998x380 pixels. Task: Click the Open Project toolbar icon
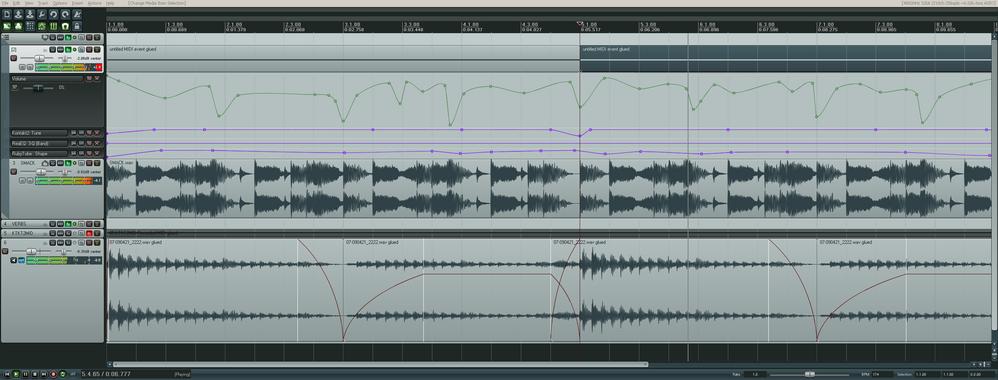(x=18, y=14)
